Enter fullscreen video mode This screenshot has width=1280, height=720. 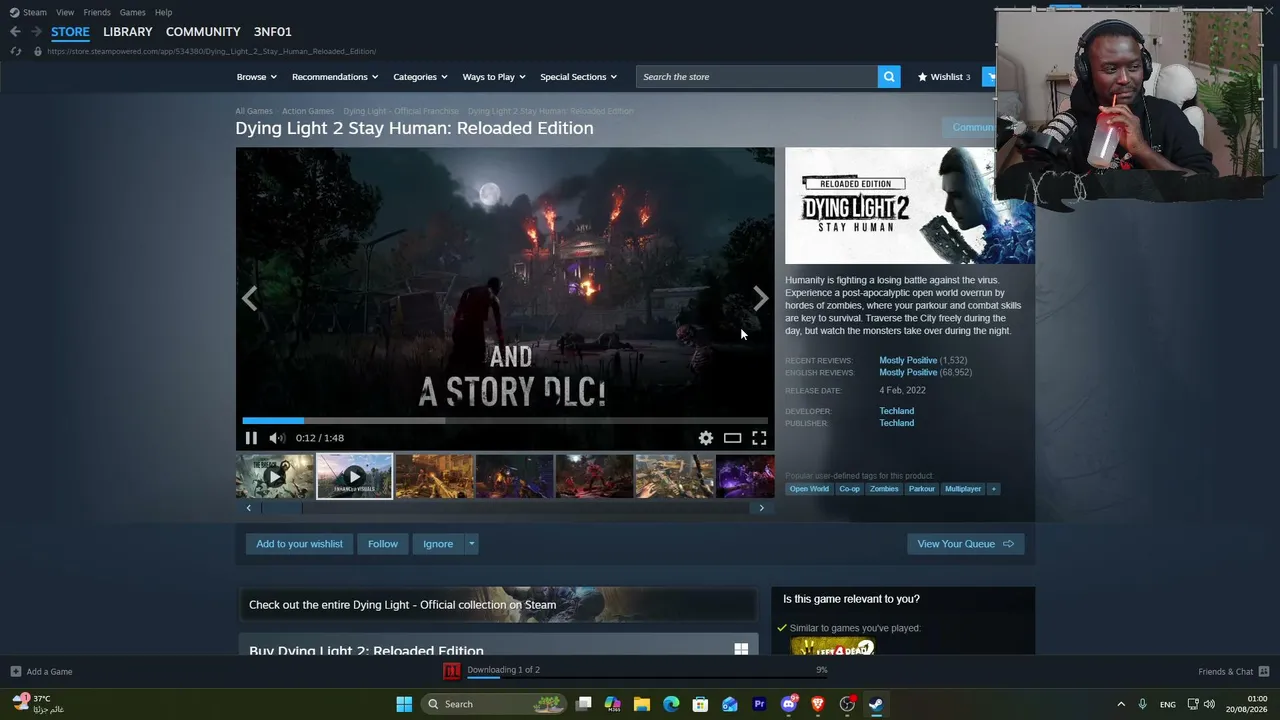tap(759, 438)
